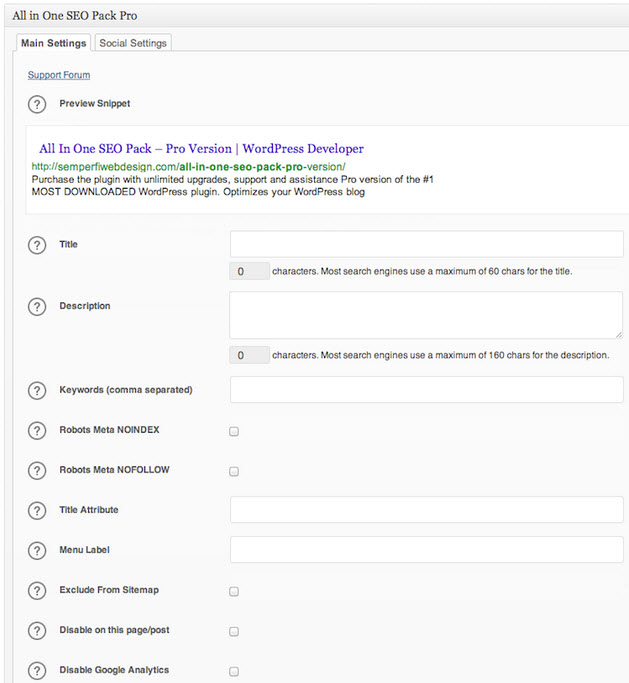The image size is (629, 683).
Task: Enable Disable Google Analytics checkbox
Action: pyautogui.click(x=234, y=672)
